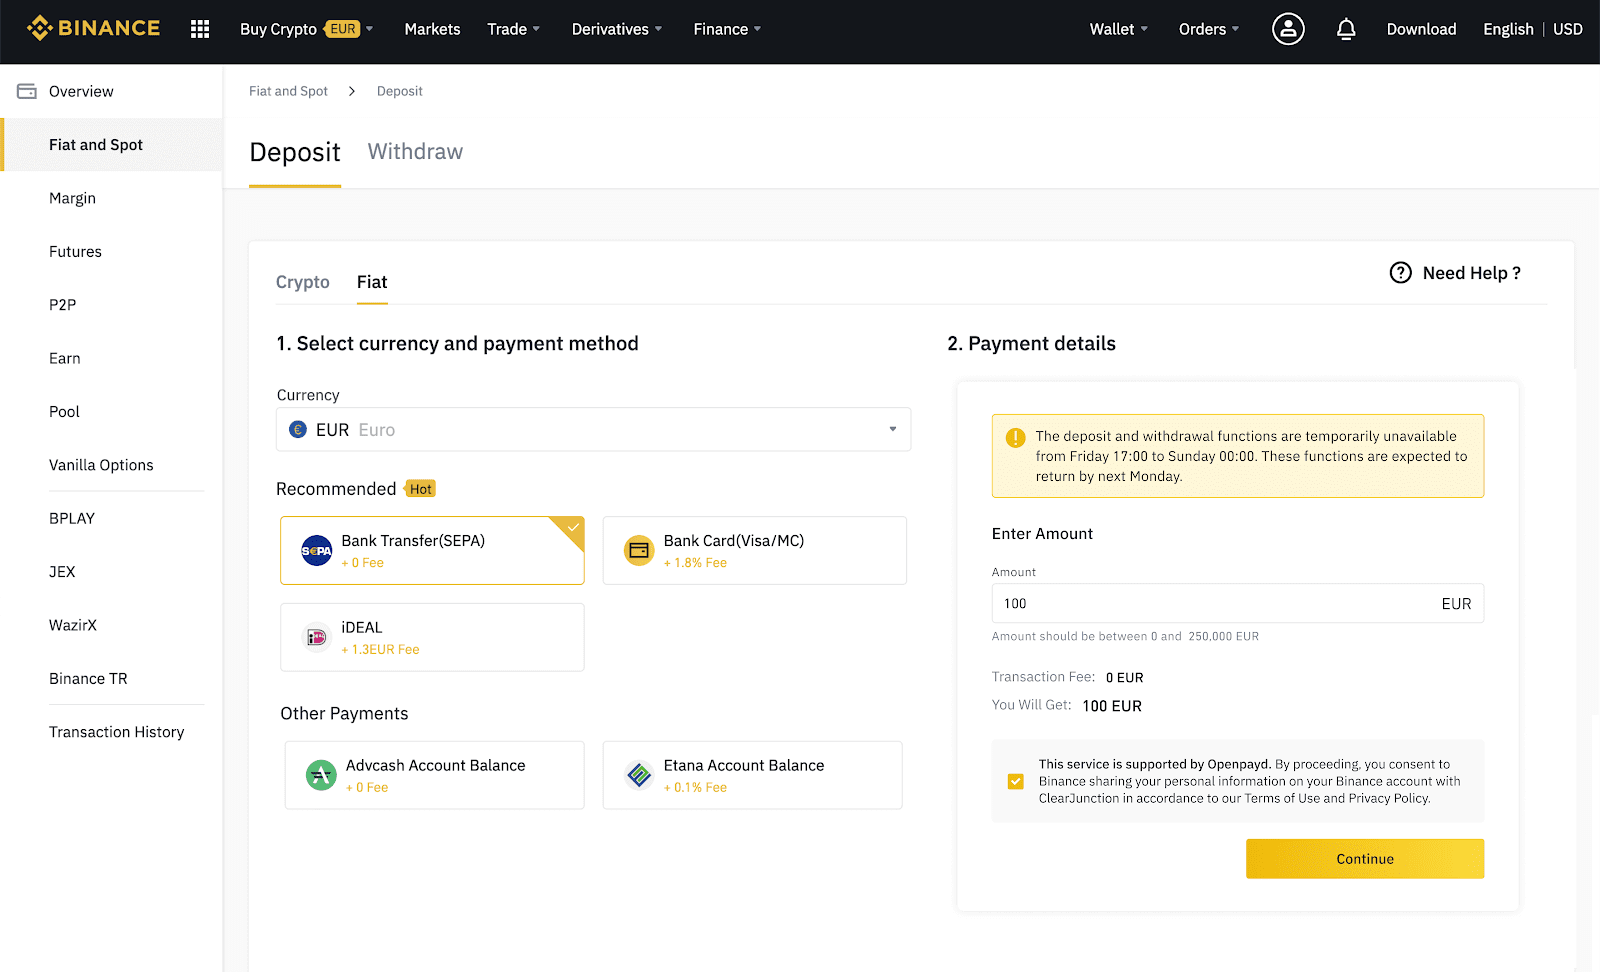Switch to the Withdraw tab
The height and width of the screenshot is (972, 1600).
[415, 152]
